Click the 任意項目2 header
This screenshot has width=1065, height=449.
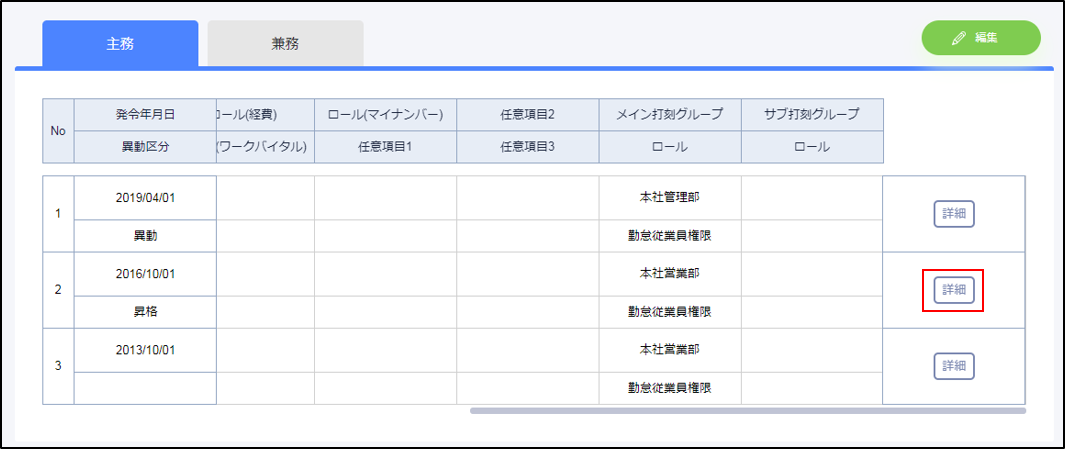(x=528, y=115)
